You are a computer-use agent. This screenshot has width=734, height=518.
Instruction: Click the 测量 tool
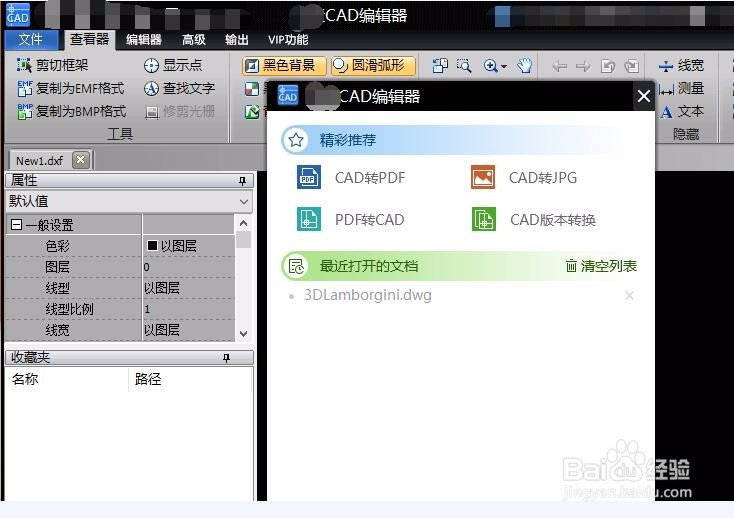681,88
